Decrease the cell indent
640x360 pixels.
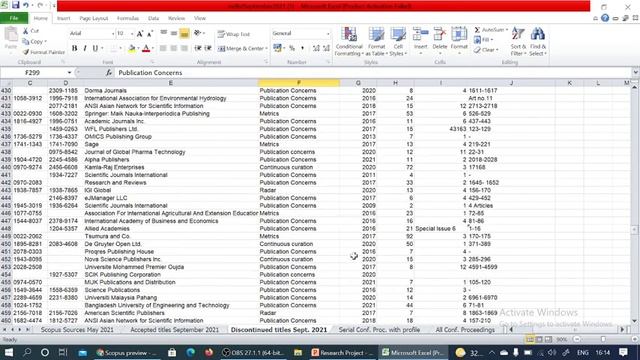(198, 49)
